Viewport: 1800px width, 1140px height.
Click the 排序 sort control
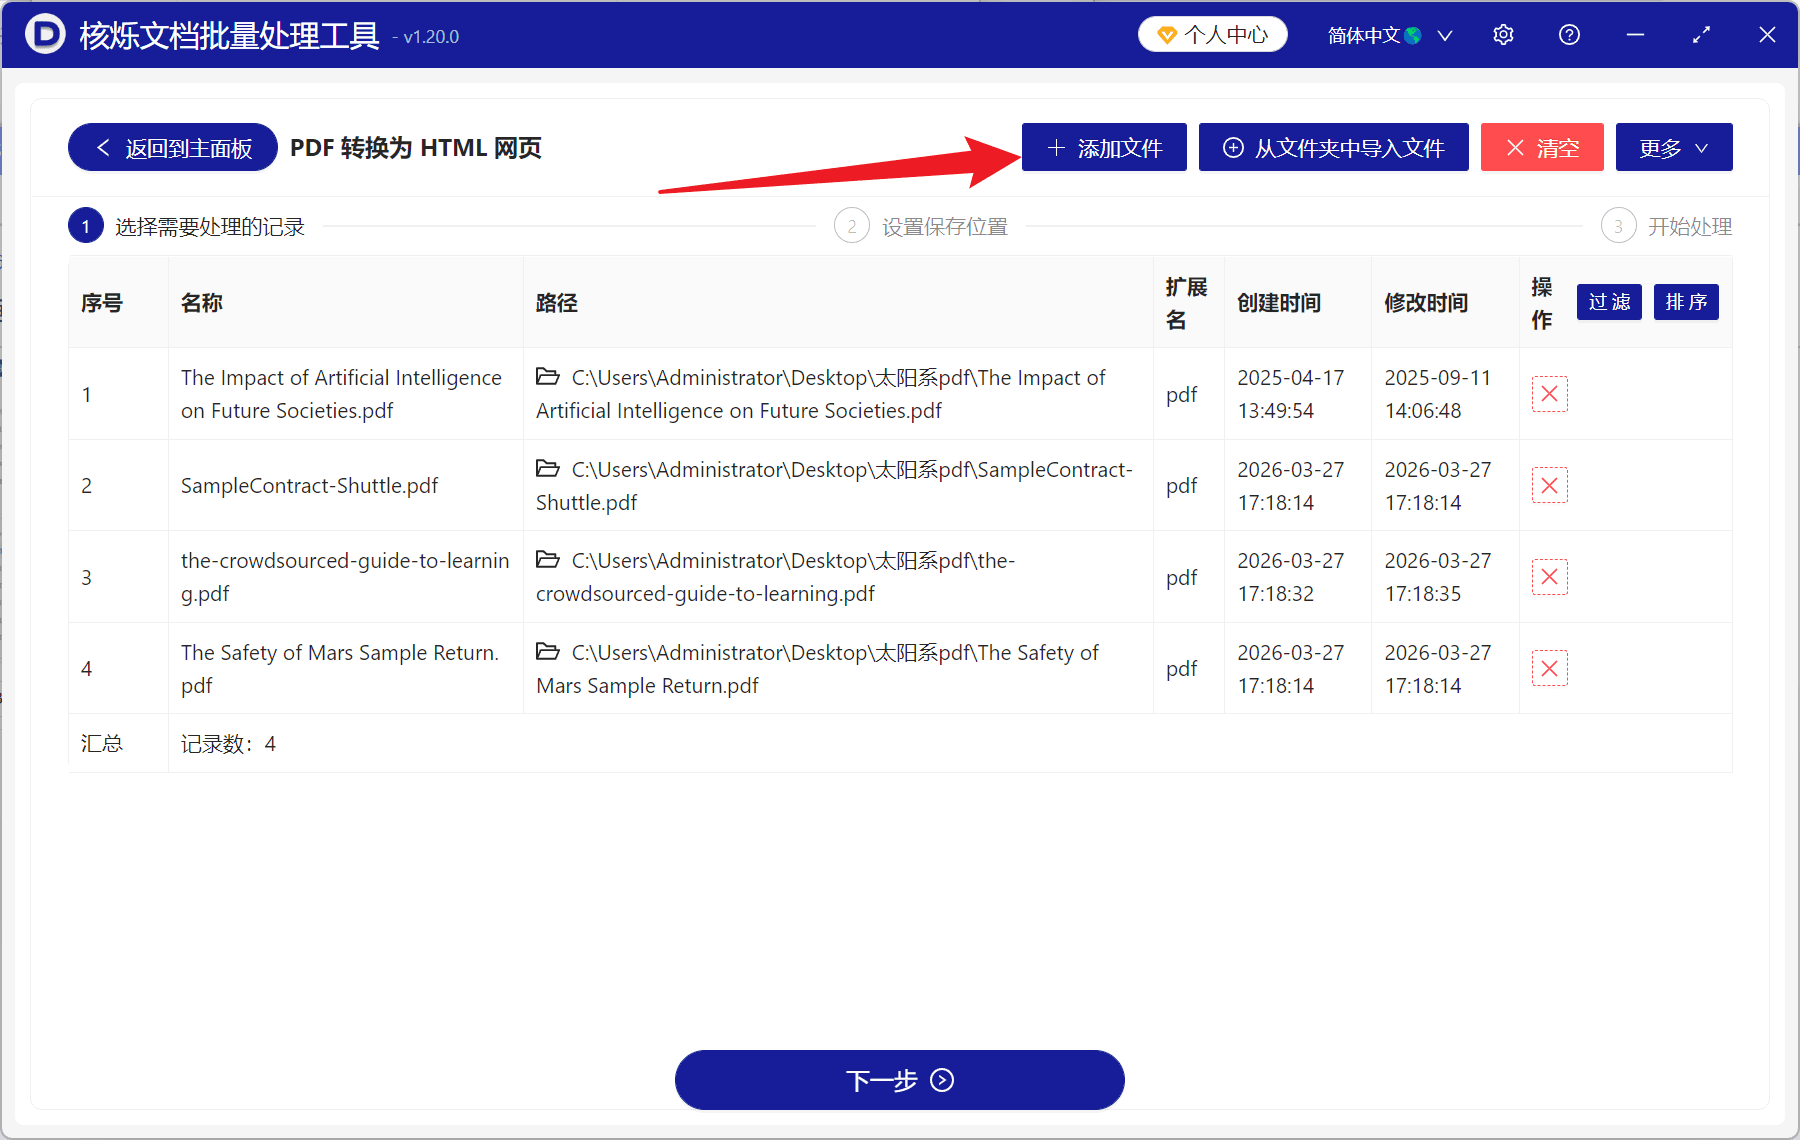[1686, 302]
